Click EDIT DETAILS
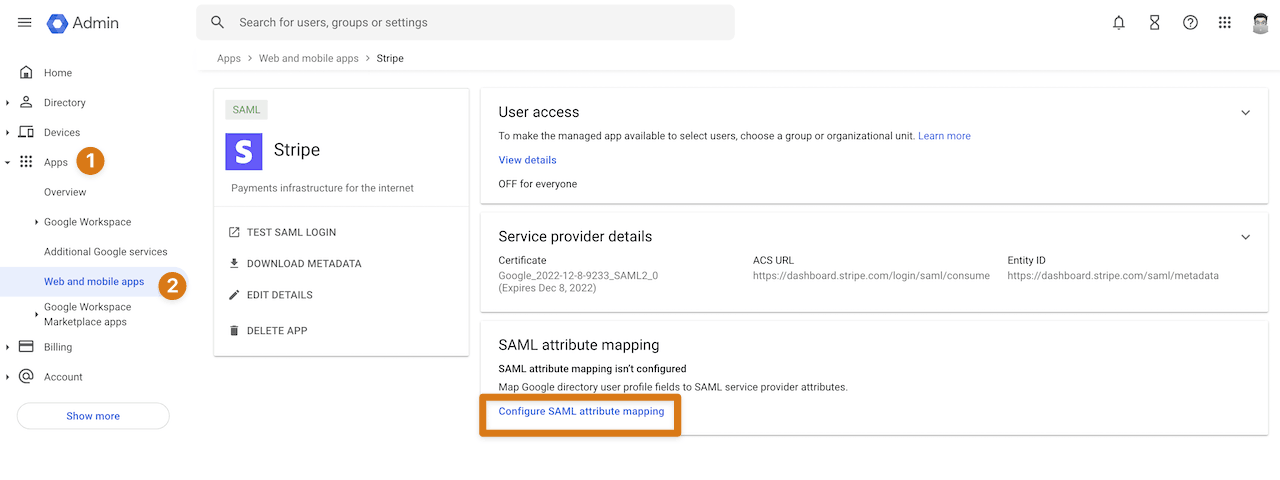This screenshot has height=480, width=1280. 280,295
